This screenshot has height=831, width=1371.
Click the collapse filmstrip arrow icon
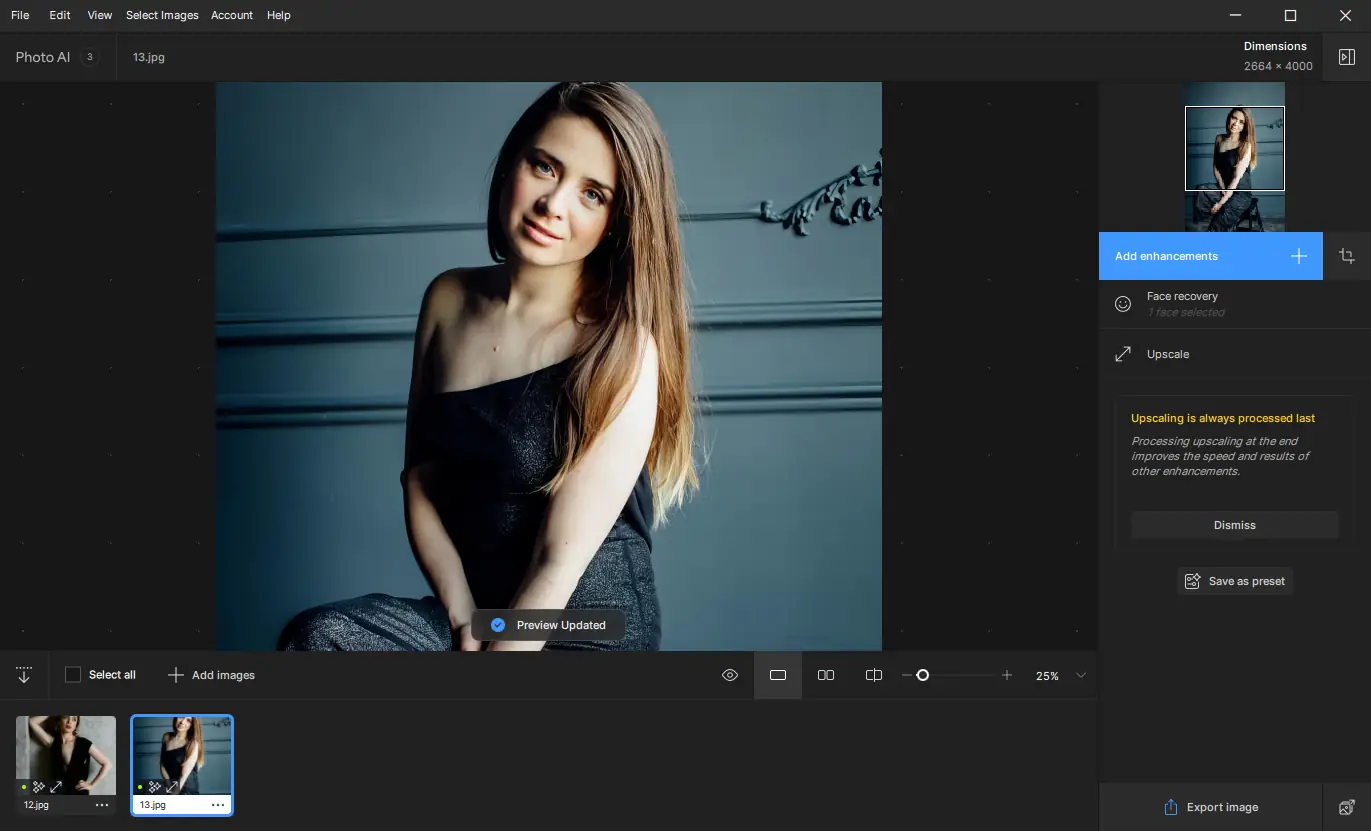click(x=24, y=675)
